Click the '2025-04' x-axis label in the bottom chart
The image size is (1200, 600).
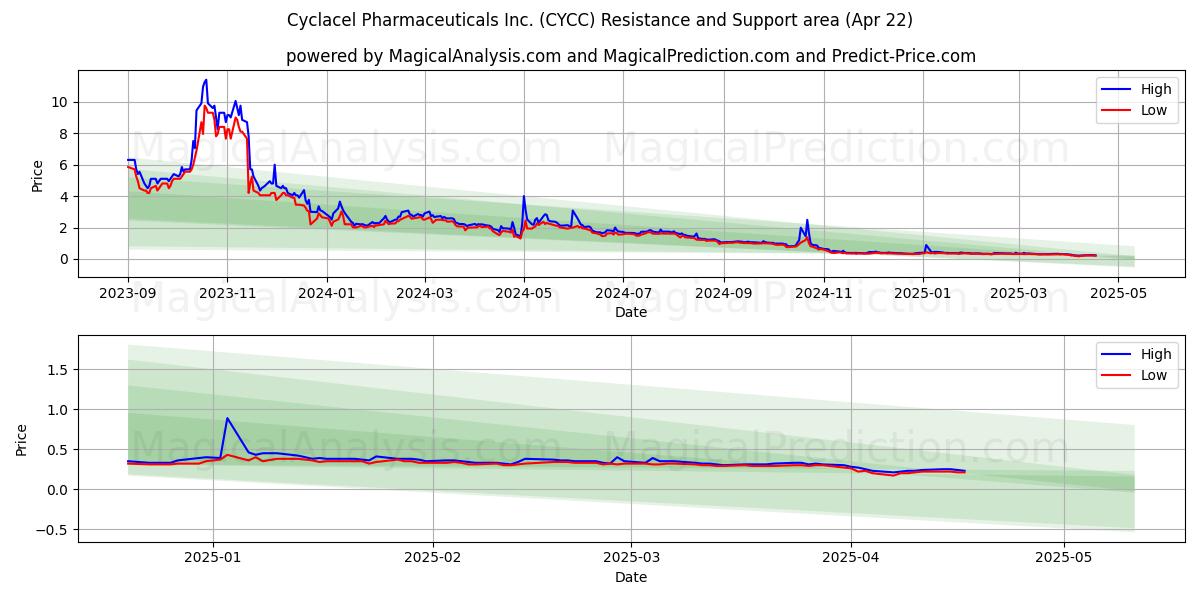click(x=851, y=559)
